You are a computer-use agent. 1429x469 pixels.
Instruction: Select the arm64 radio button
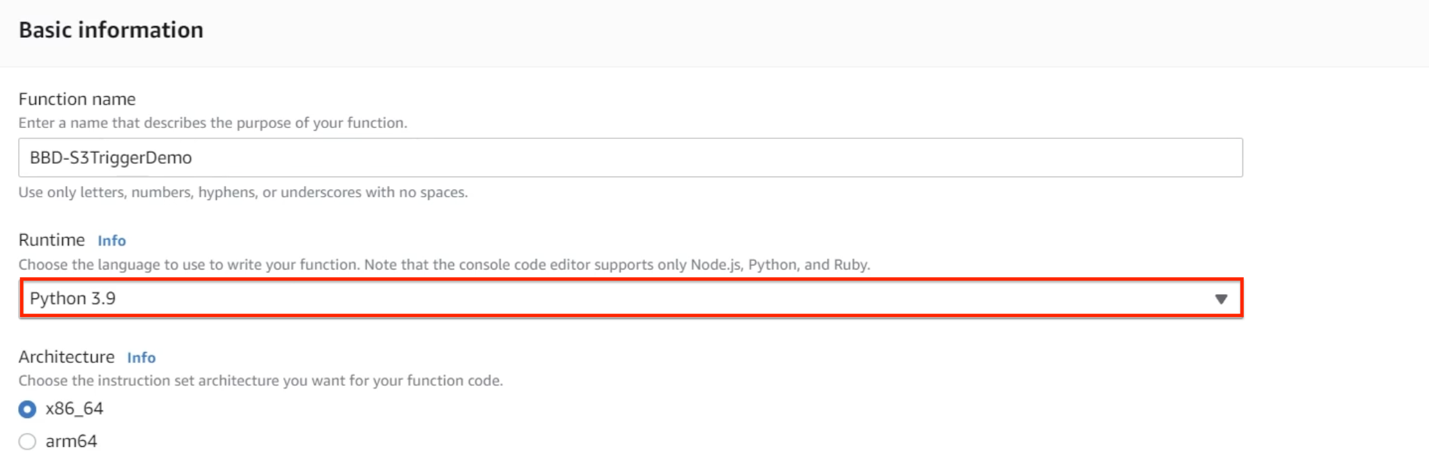click(x=28, y=441)
